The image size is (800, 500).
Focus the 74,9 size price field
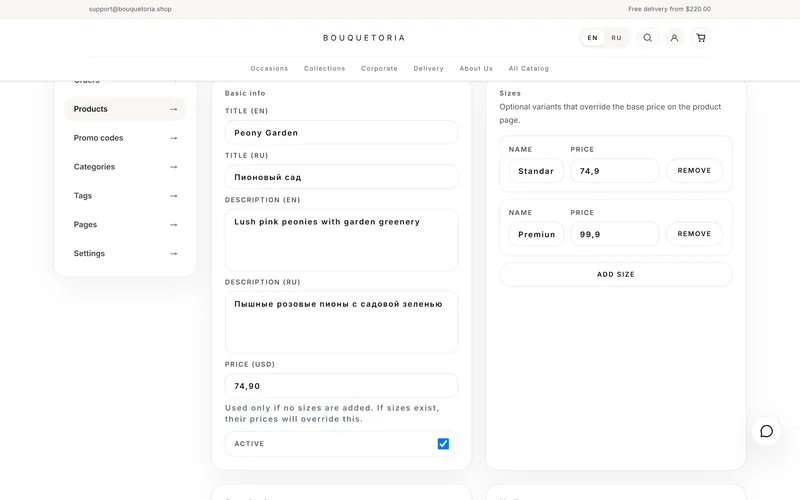615,171
